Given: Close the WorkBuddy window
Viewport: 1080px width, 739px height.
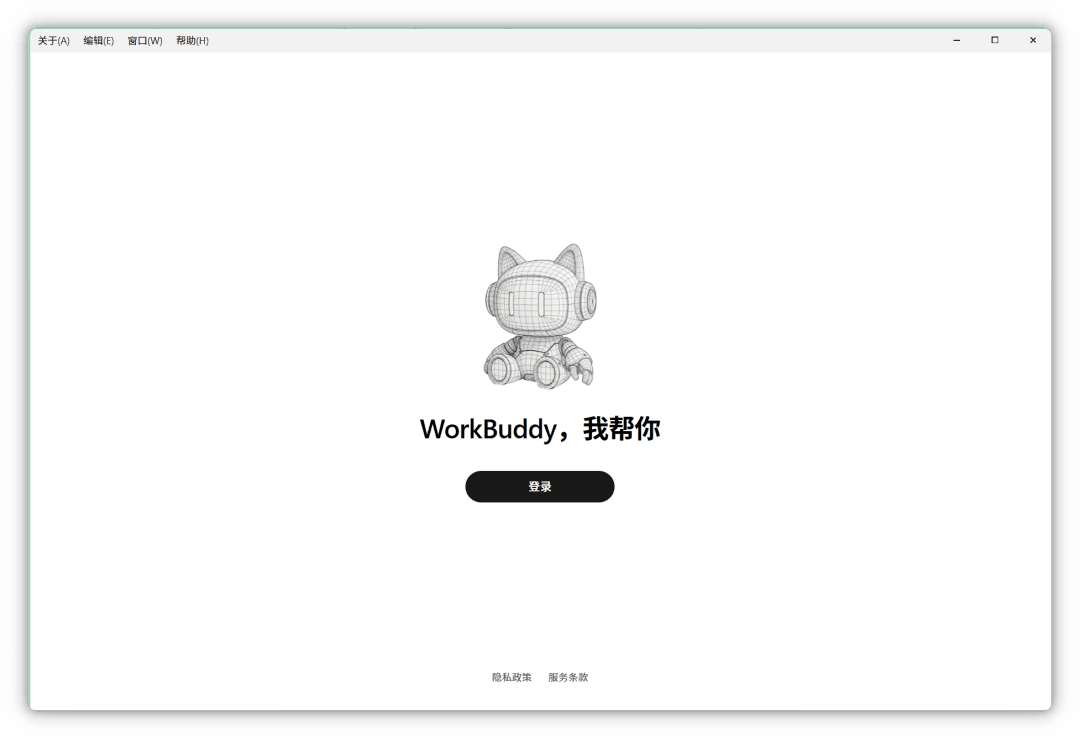Looking at the screenshot, I should [x=1032, y=40].
